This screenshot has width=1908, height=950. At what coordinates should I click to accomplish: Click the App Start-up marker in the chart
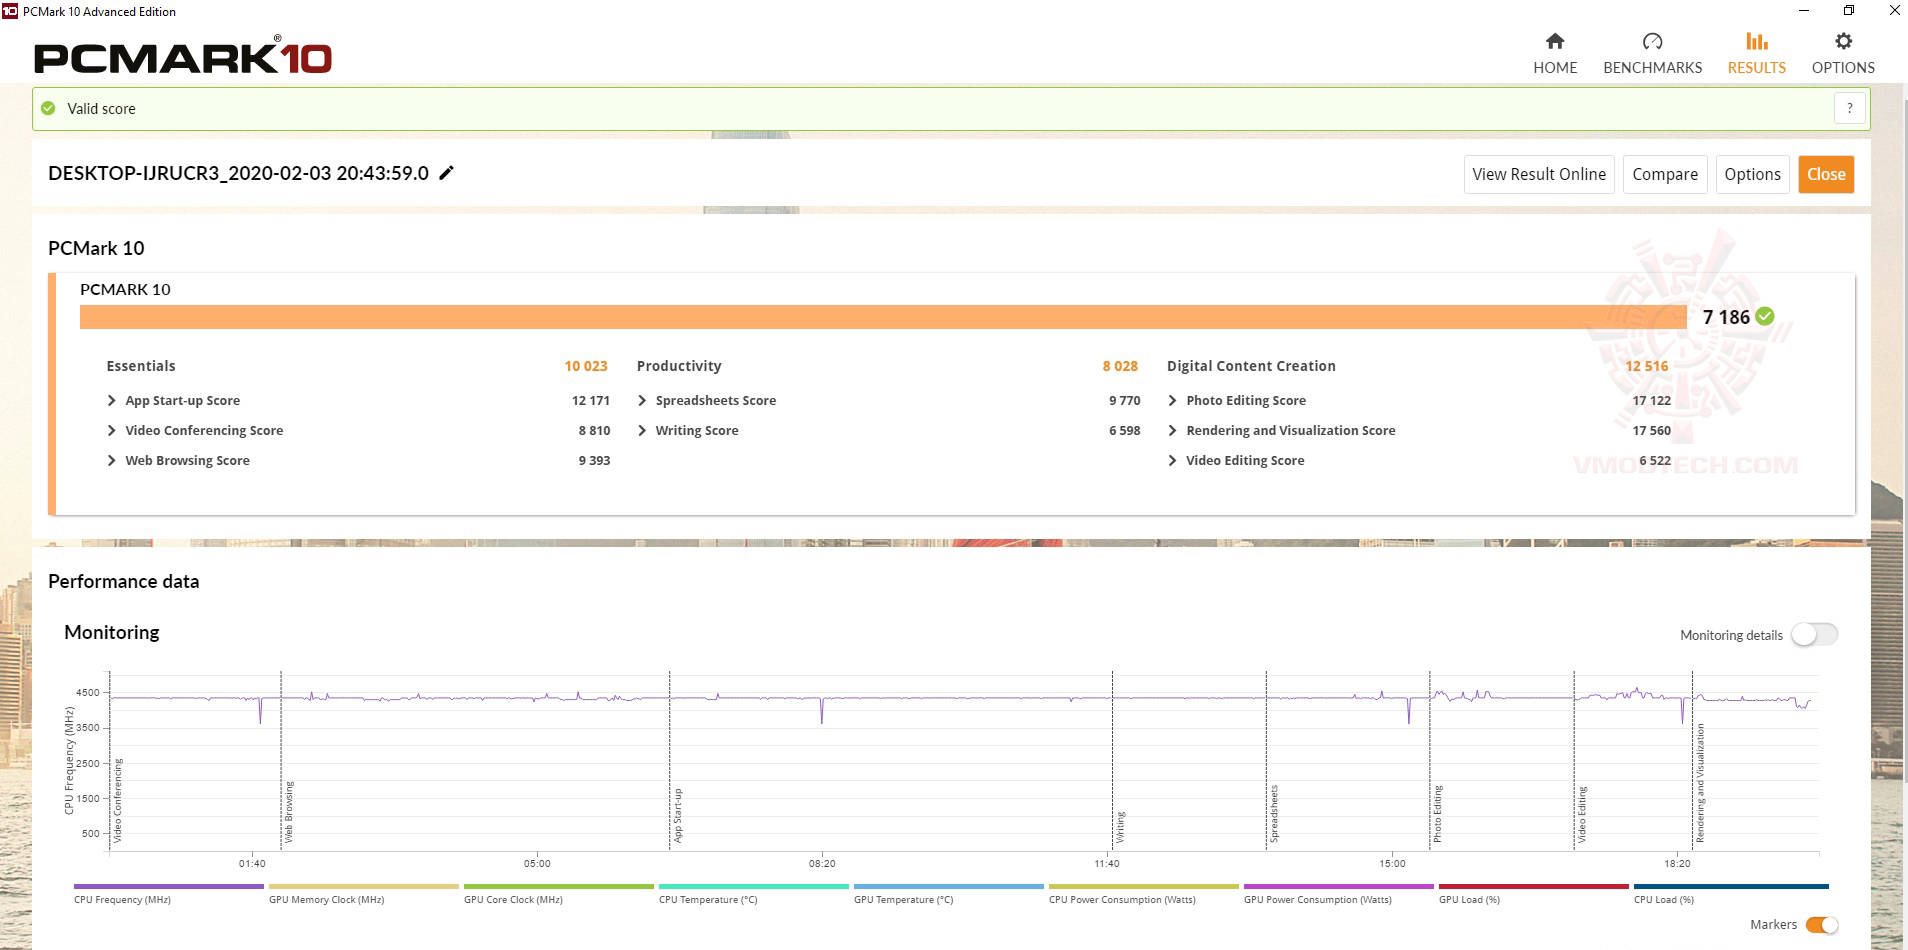click(x=678, y=815)
